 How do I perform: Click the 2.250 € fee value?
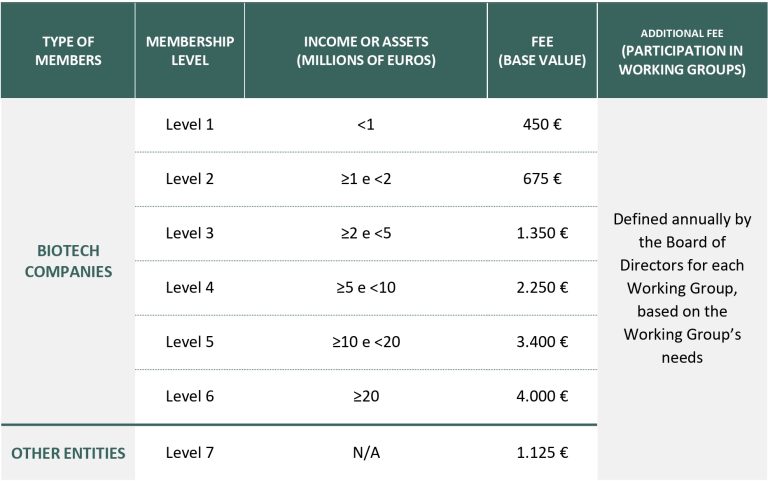tap(542, 287)
